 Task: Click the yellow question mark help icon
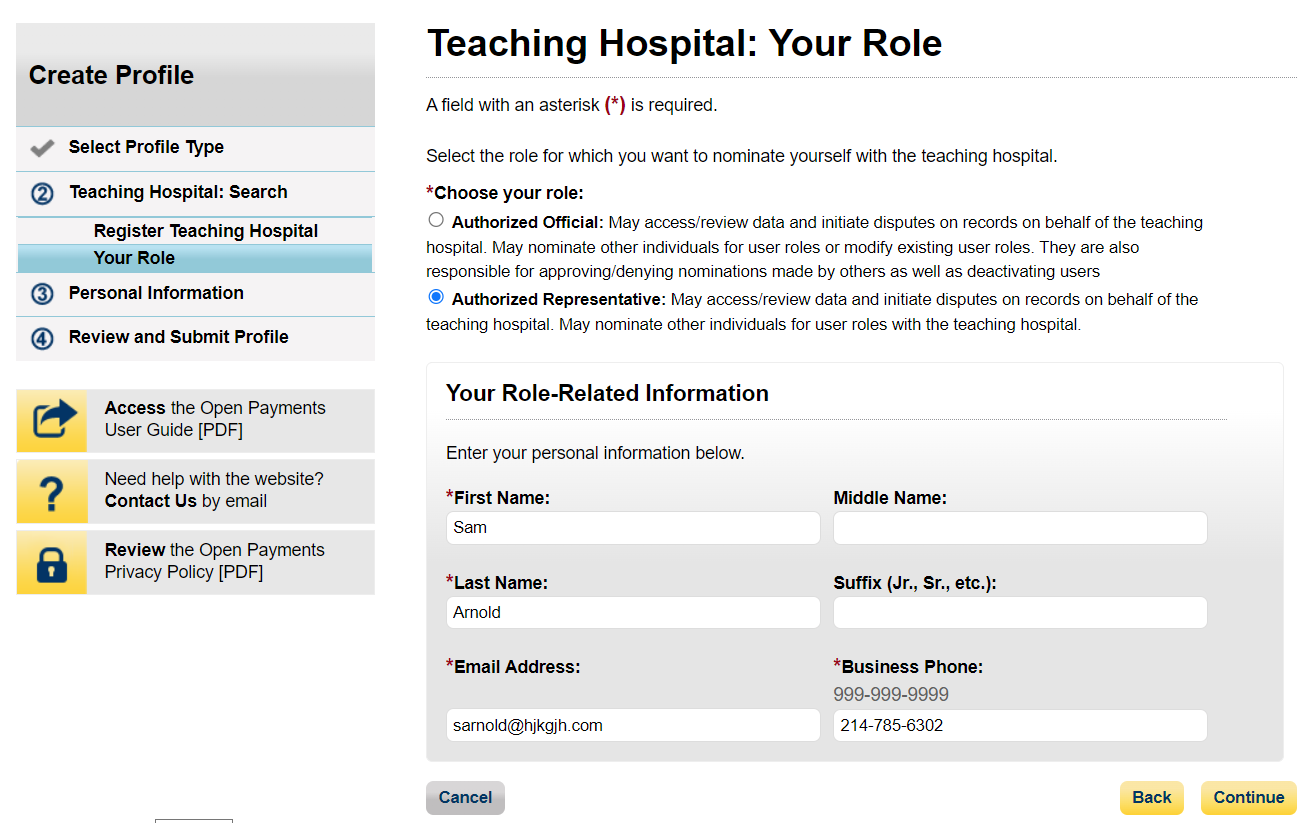pos(52,491)
